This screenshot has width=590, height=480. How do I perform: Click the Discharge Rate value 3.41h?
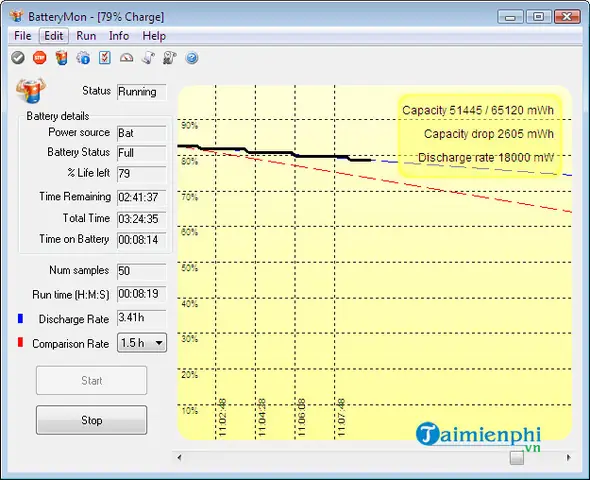[141, 318]
